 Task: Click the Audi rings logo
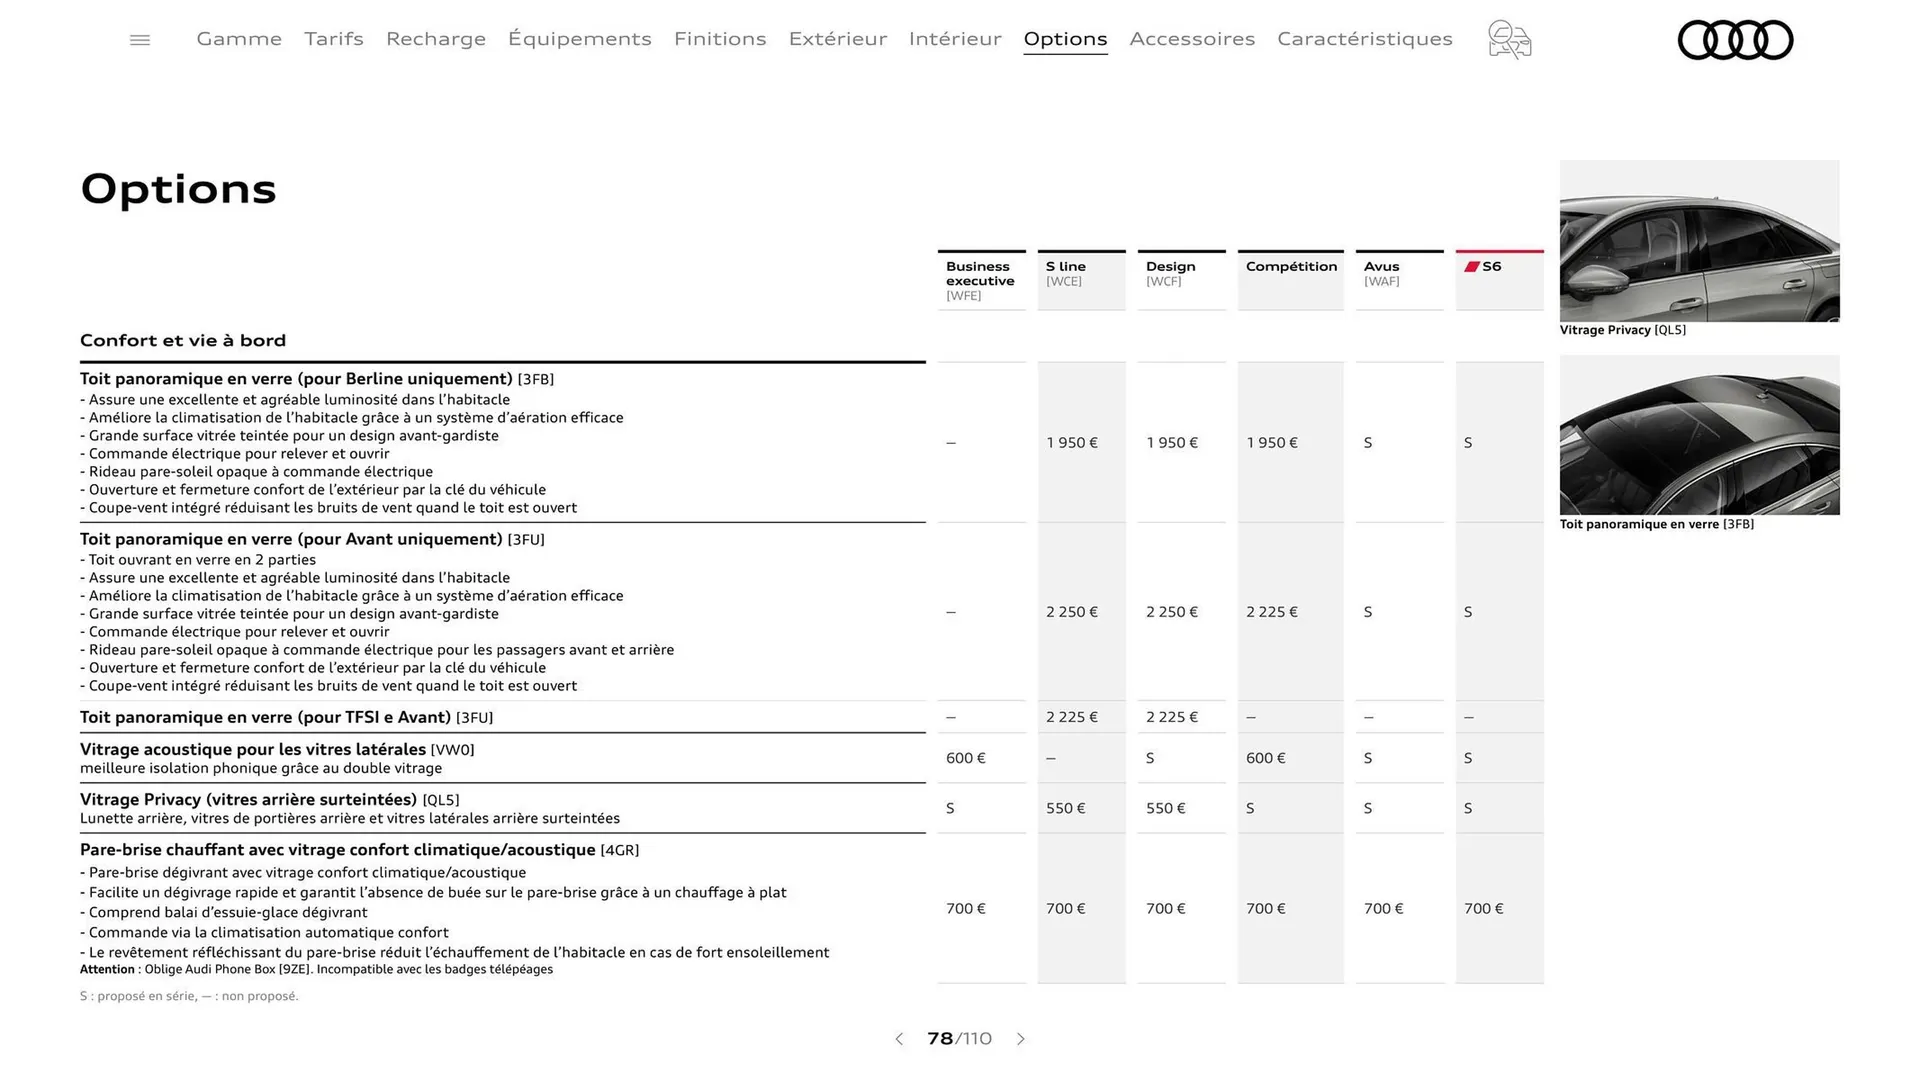click(x=1735, y=40)
